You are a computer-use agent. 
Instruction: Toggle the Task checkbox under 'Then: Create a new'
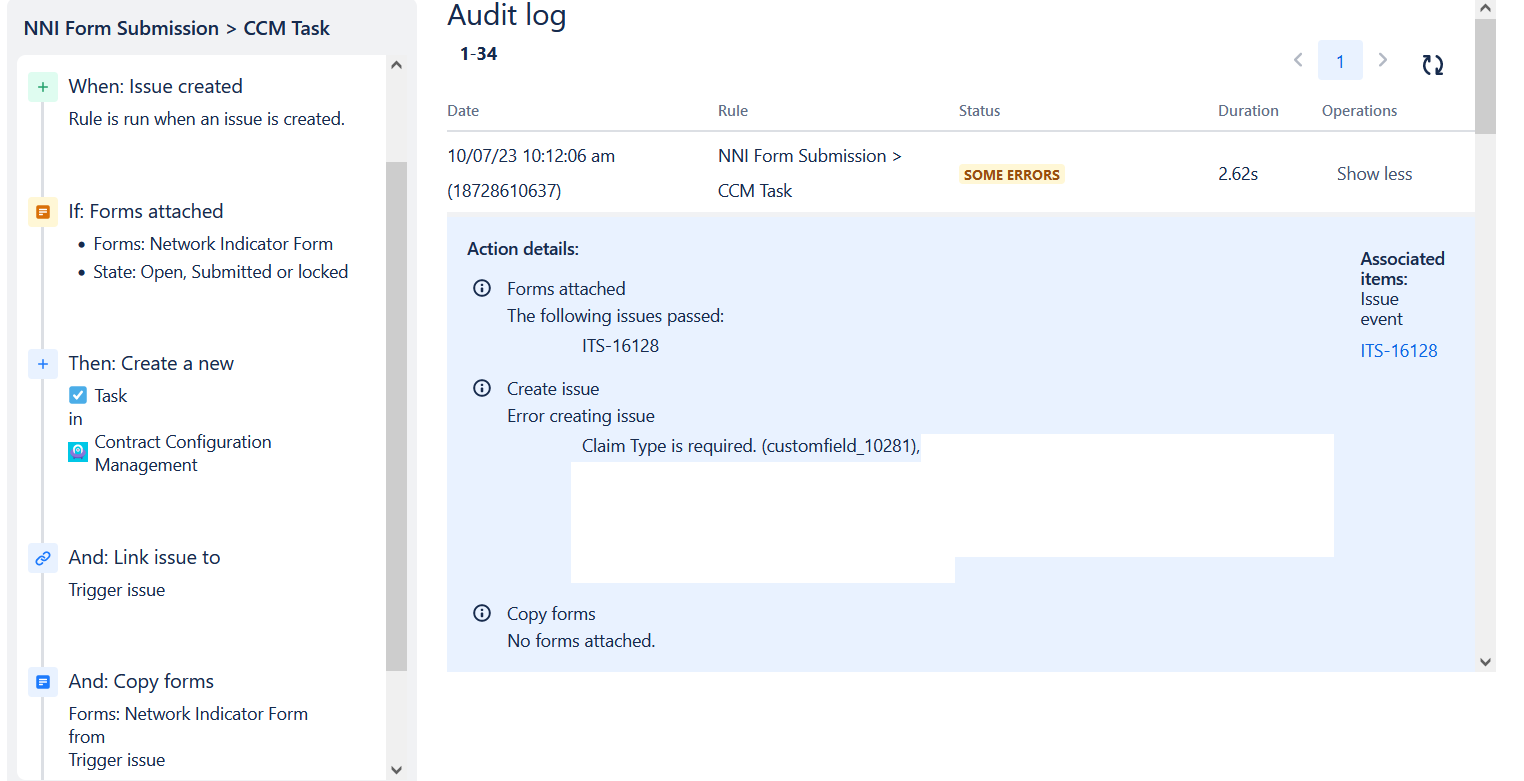[77, 395]
